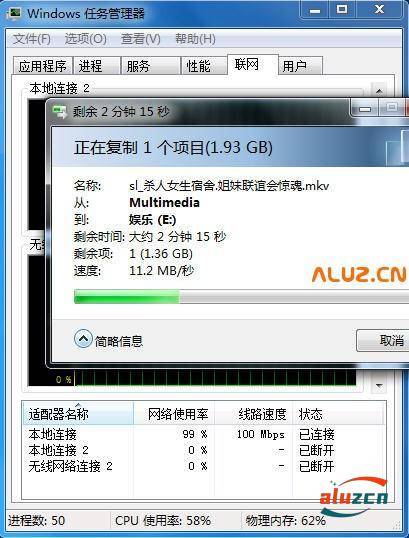Click the file name sl_杀人女生宿舍.姐妹联谊会惊魂.mkv
This screenshot has height=538, width=409.
229,186
